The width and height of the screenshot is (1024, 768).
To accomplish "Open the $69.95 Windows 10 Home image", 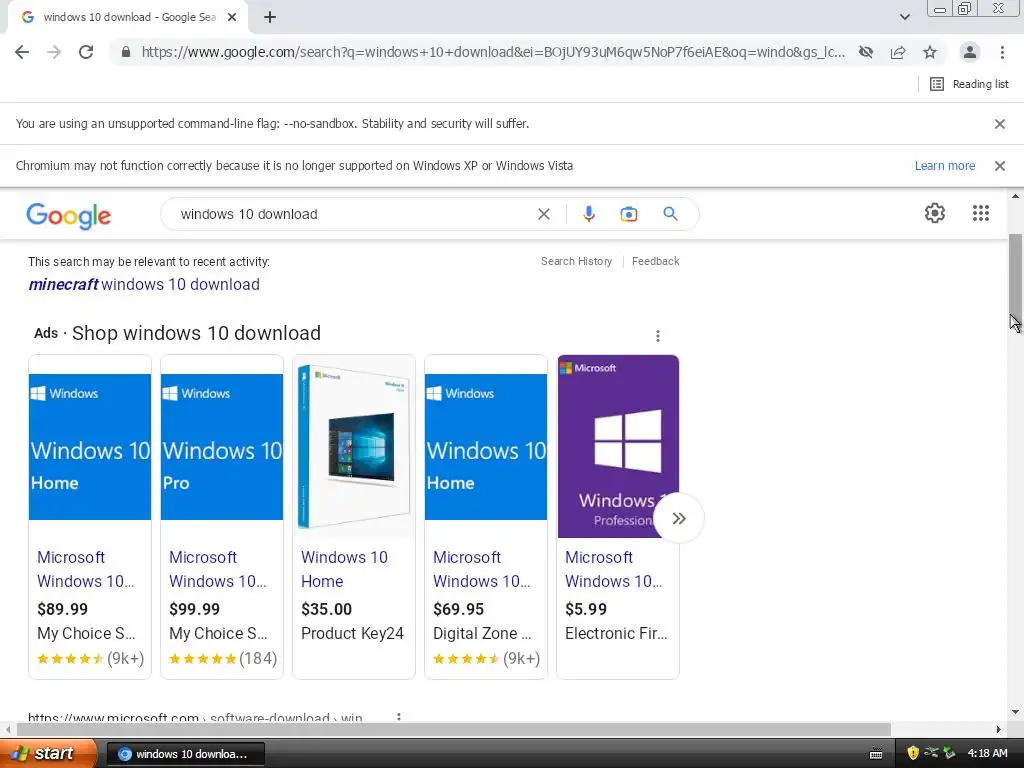I will pos(486,447).
